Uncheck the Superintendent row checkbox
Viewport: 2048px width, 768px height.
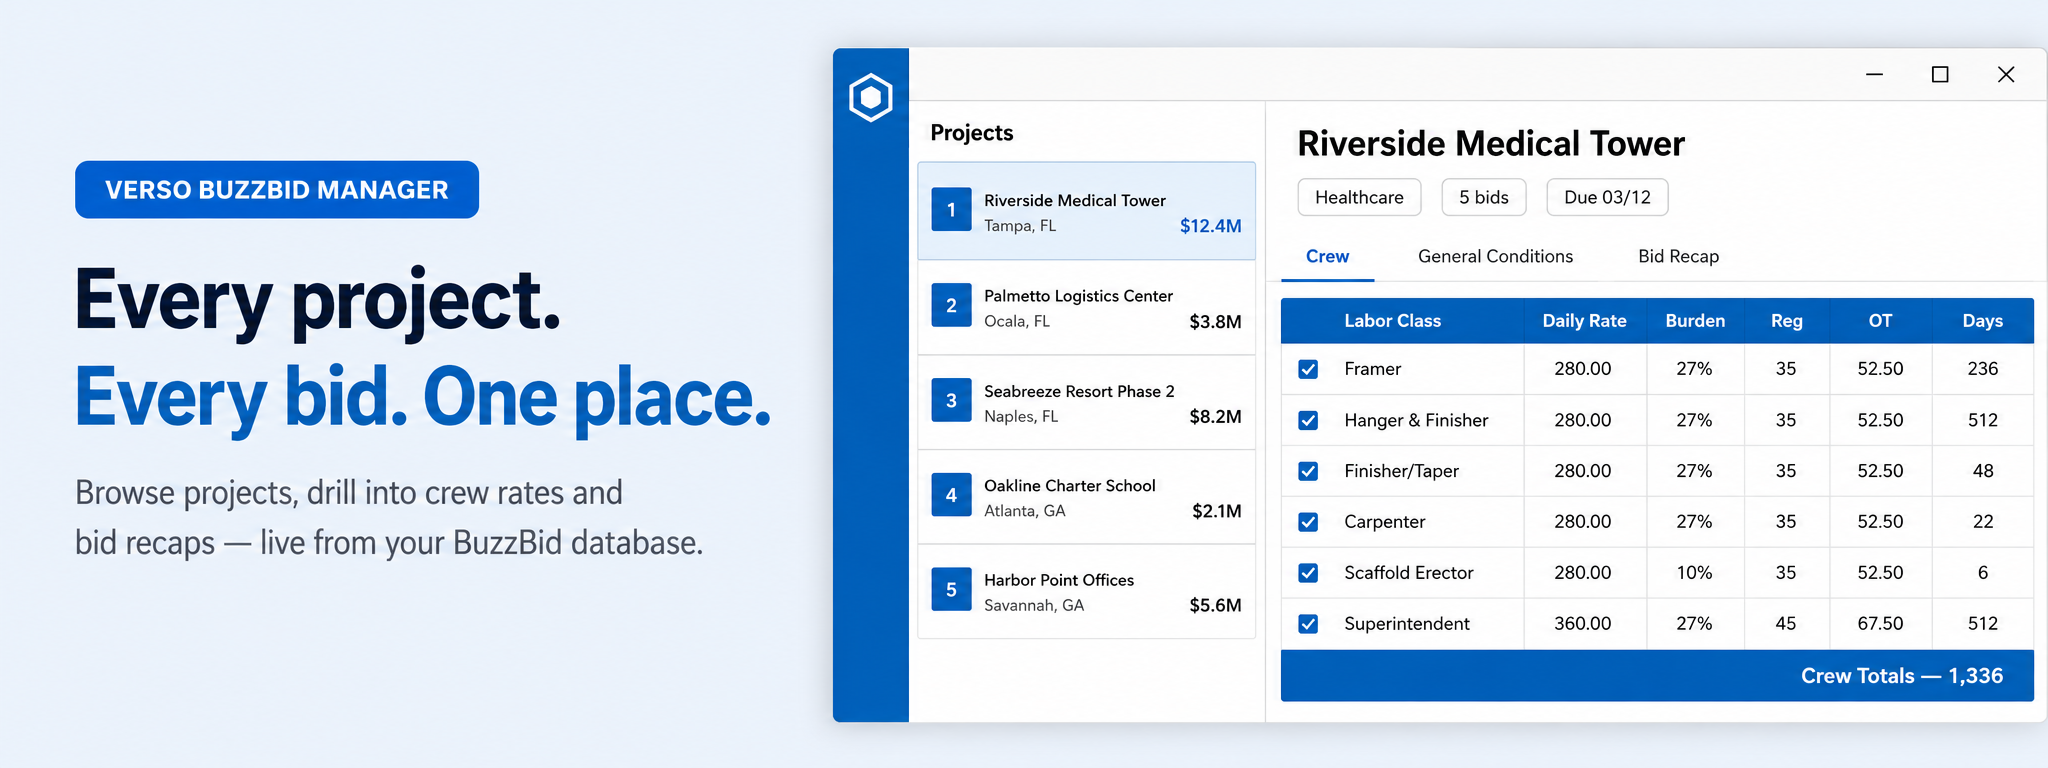(x=1308, y=624)
